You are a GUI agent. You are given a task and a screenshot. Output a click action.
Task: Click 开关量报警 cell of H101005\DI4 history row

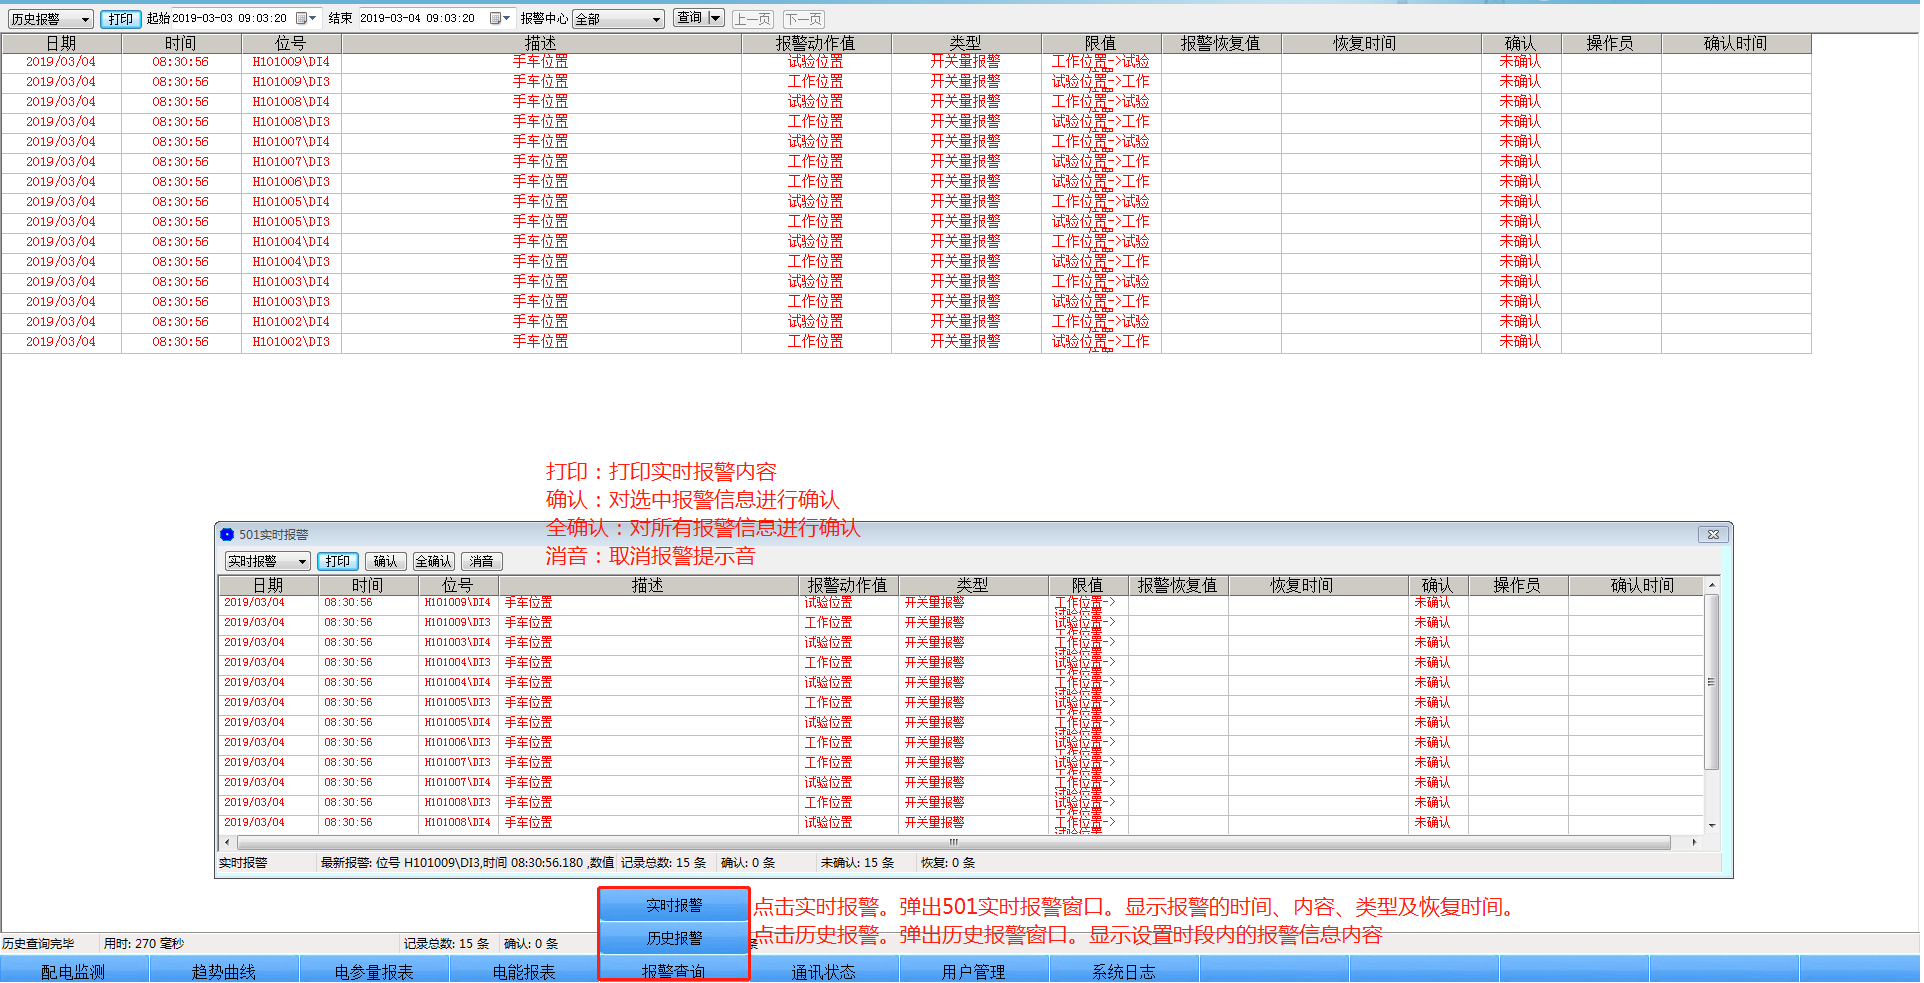(x=965, y=202)
